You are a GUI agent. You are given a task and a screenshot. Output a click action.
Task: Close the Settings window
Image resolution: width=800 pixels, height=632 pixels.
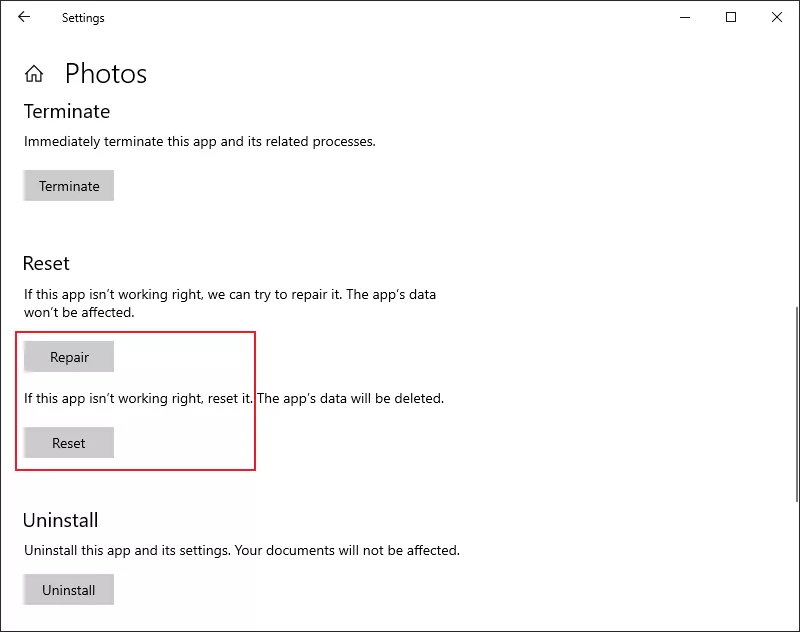click(777, 17)
